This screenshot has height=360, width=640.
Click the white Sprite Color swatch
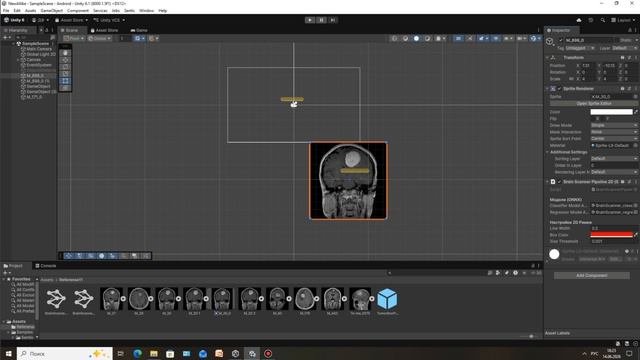click(611, 111)
